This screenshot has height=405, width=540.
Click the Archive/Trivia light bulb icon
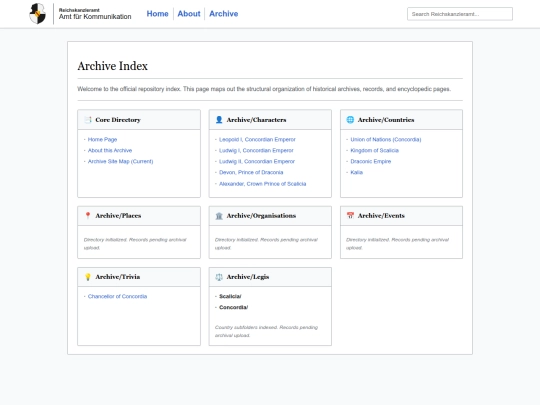(x=88, y=277)
